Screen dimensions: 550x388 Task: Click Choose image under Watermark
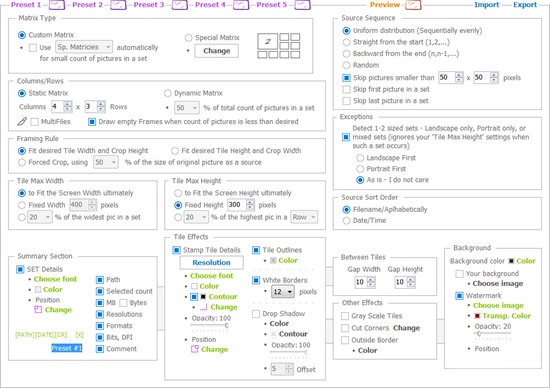pos(498,305)
